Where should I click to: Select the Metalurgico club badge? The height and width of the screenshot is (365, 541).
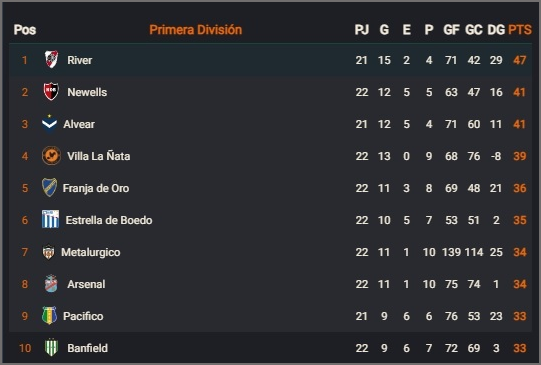tap(48, 252)
